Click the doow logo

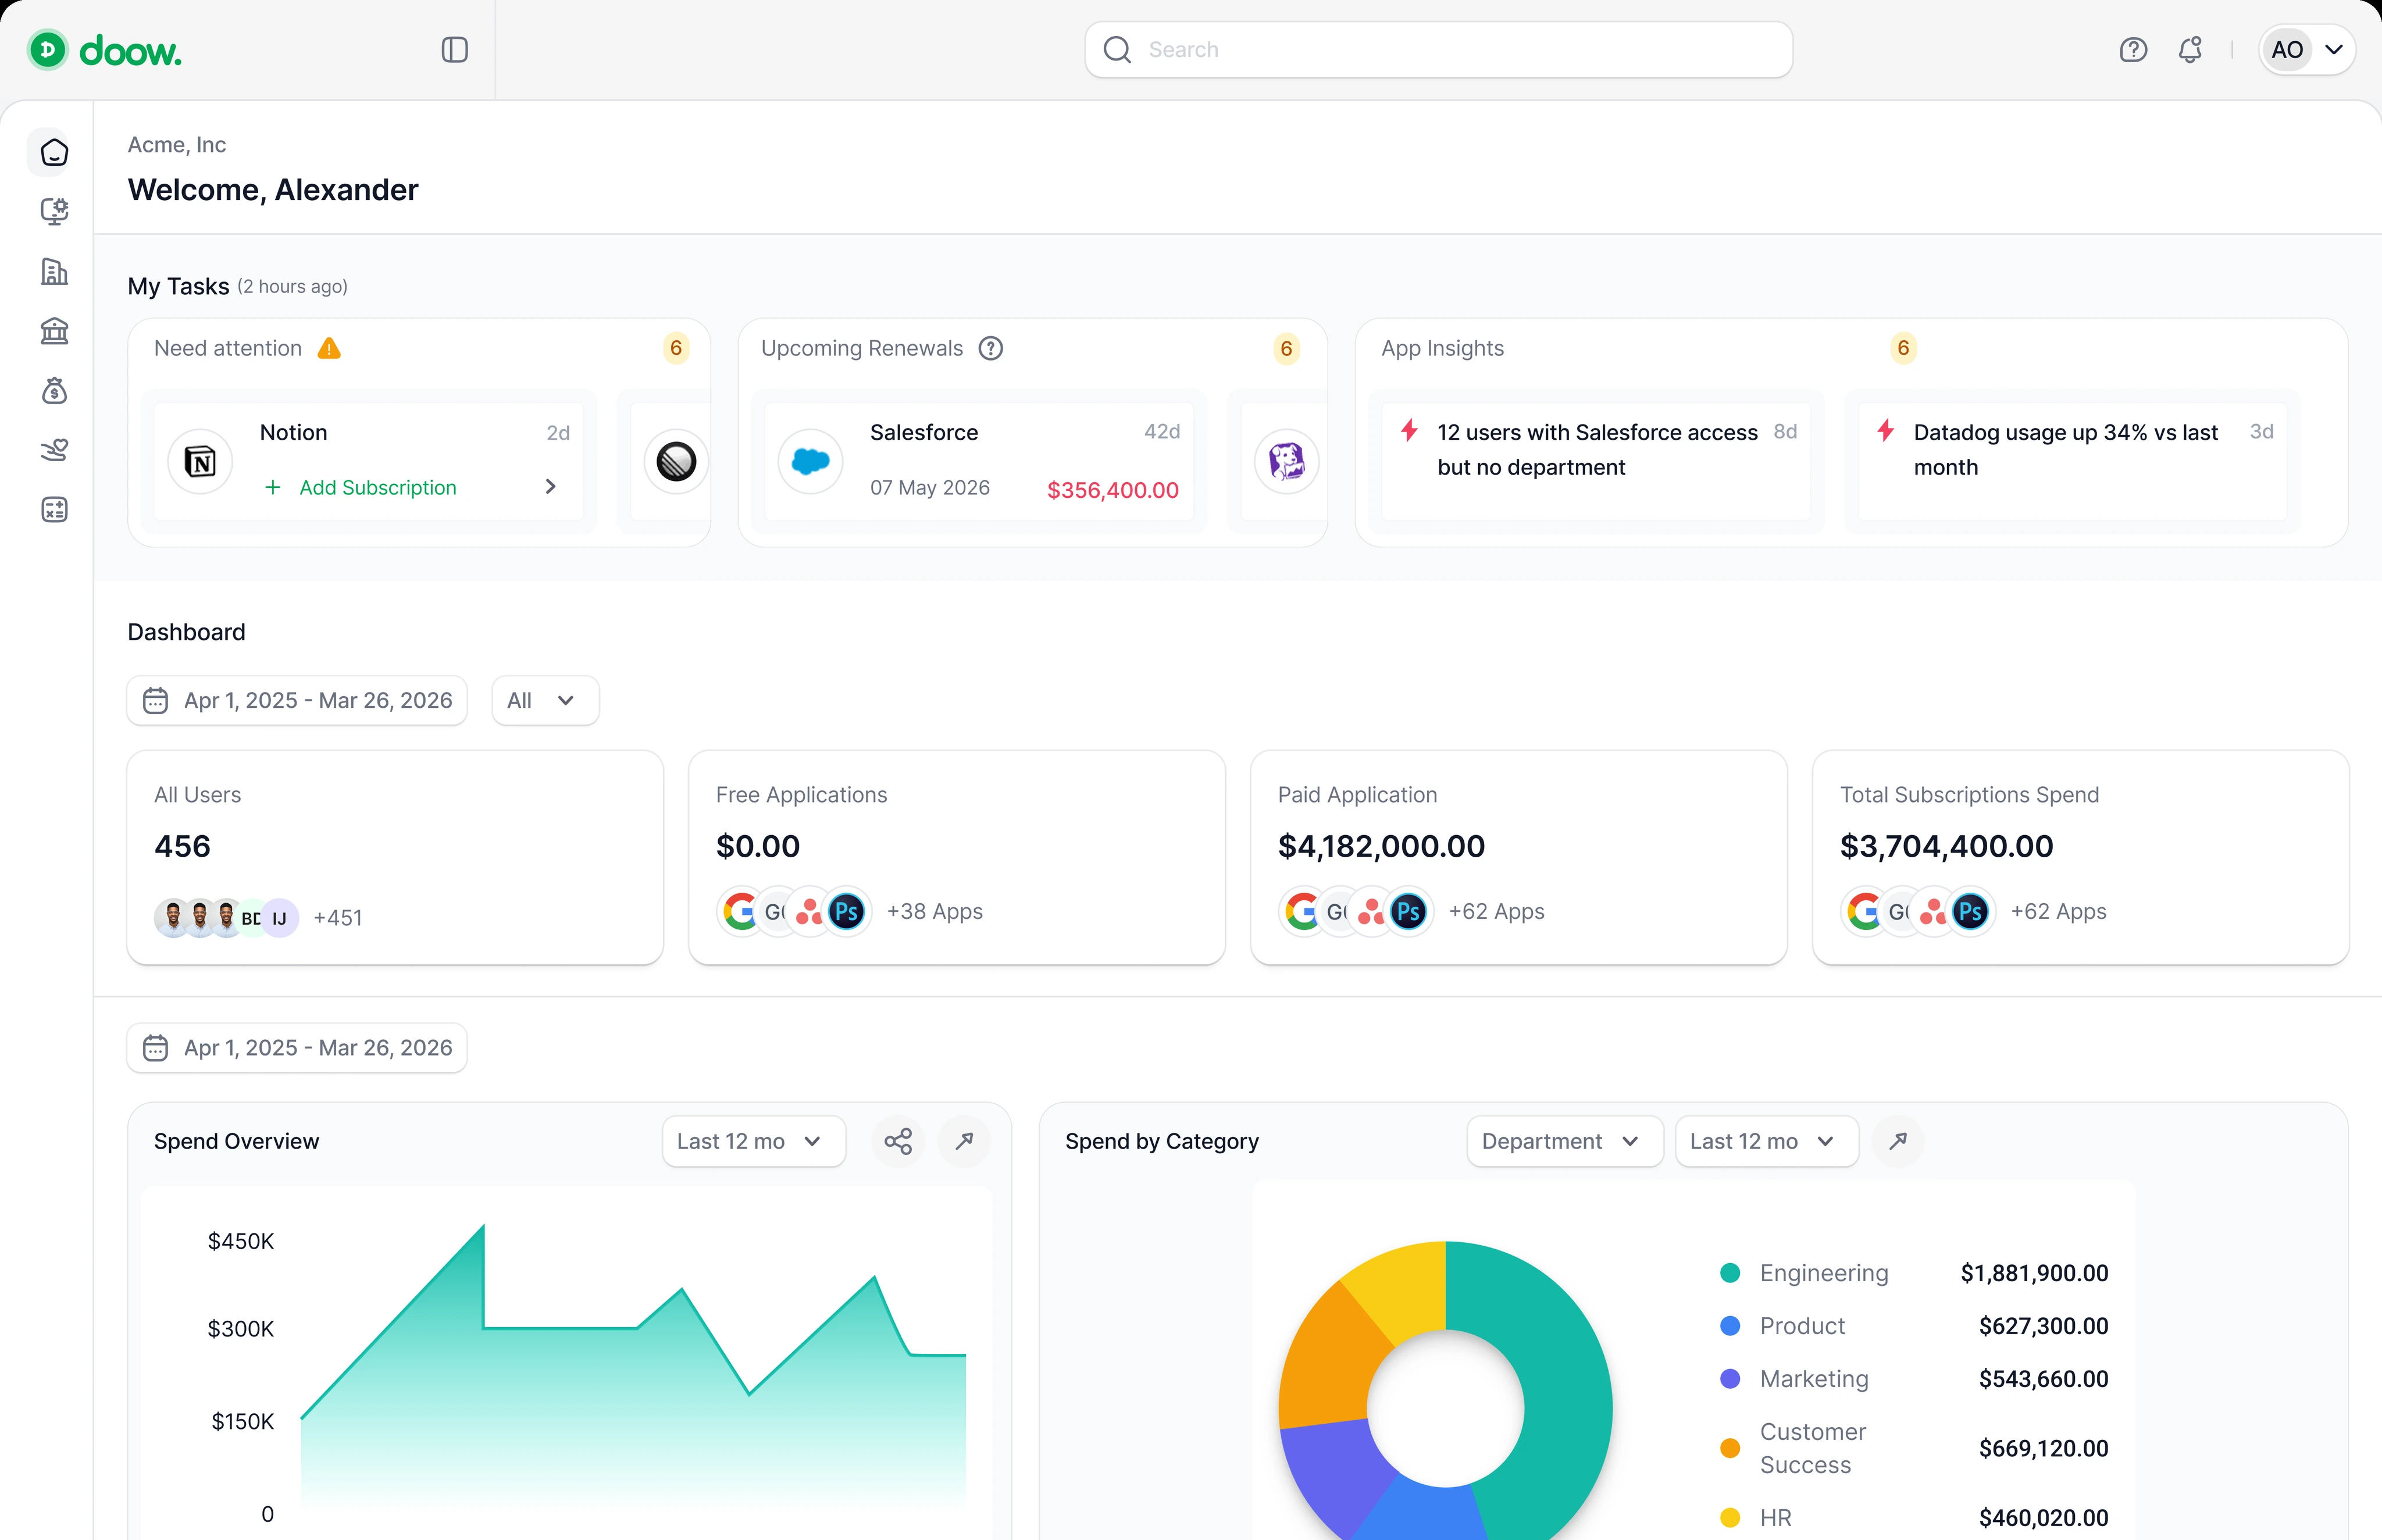tap(105, 50)
